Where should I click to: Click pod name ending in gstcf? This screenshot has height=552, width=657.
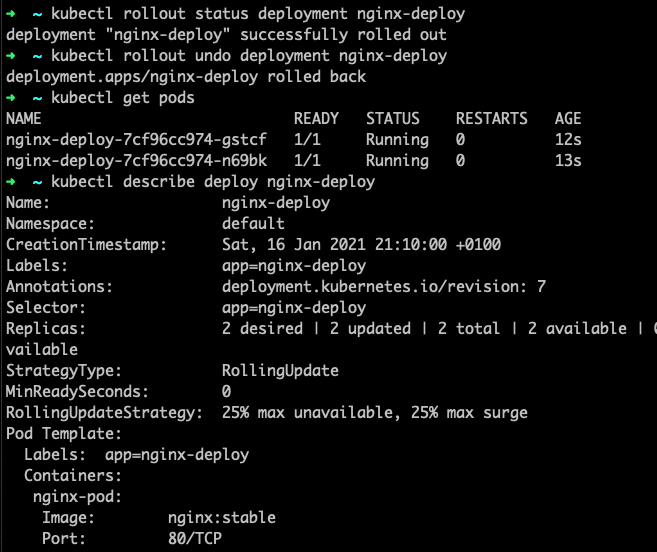(x=136, y=140)
